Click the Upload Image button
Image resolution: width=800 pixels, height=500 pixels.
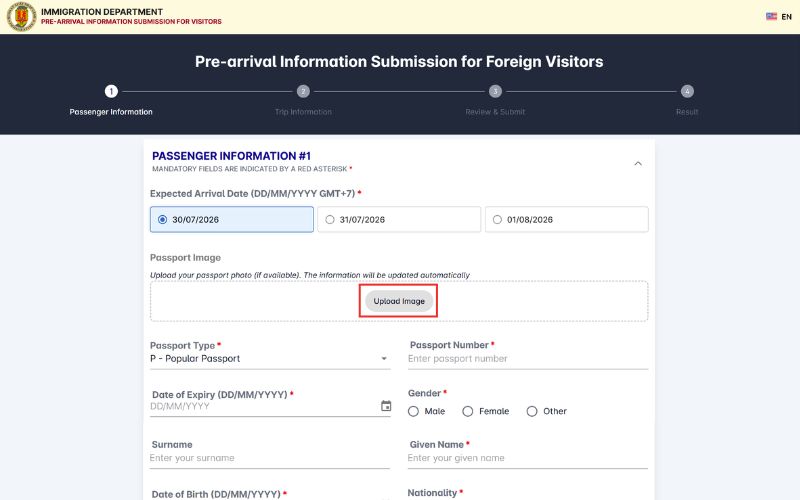(399, 301)
